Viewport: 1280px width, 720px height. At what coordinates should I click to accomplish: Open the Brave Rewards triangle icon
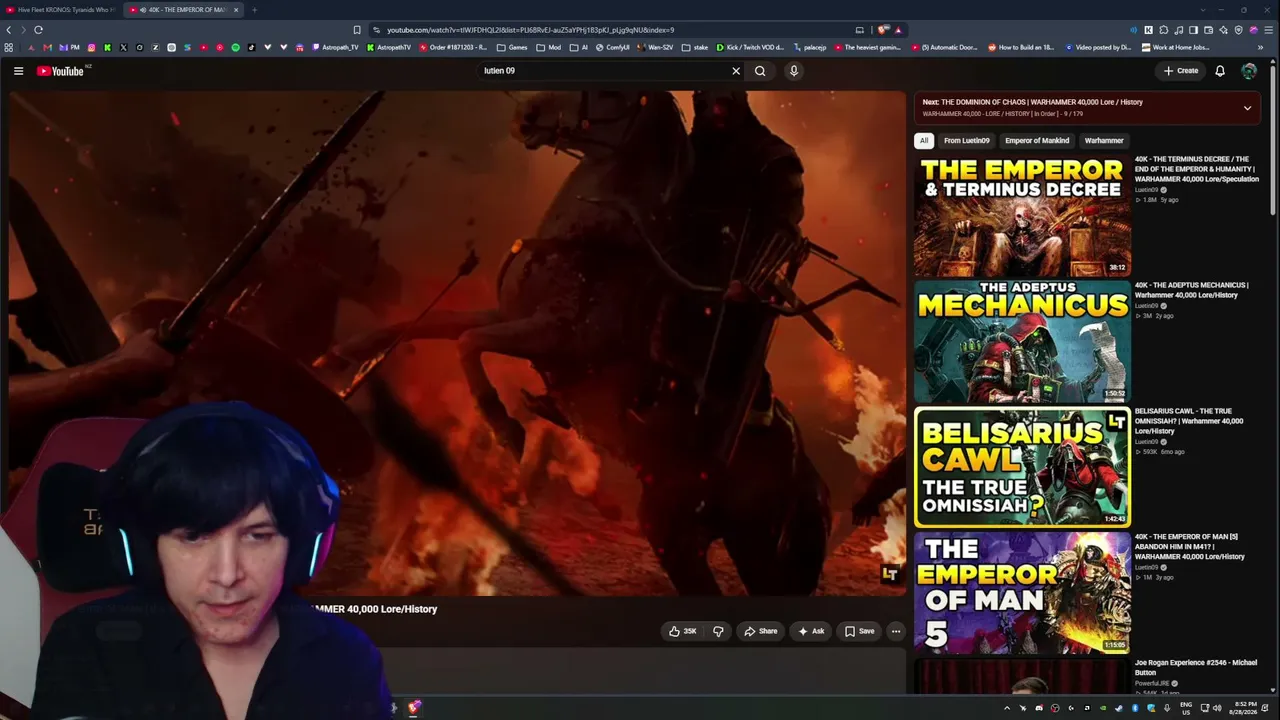[898, 30]
